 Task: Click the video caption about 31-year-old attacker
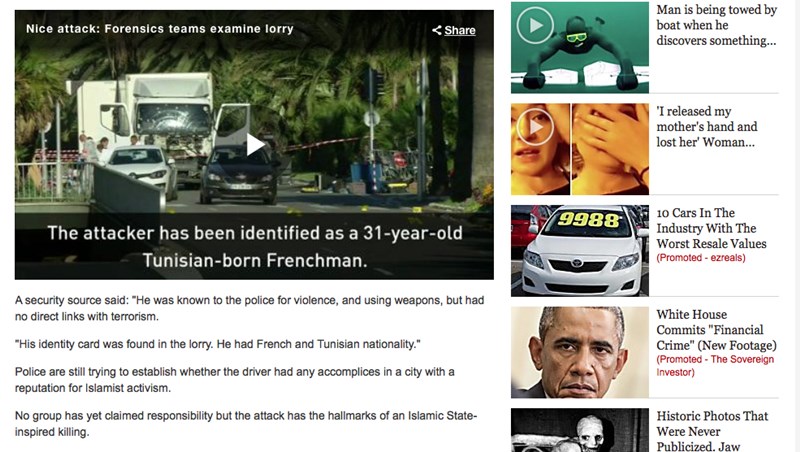pos(255,246)
